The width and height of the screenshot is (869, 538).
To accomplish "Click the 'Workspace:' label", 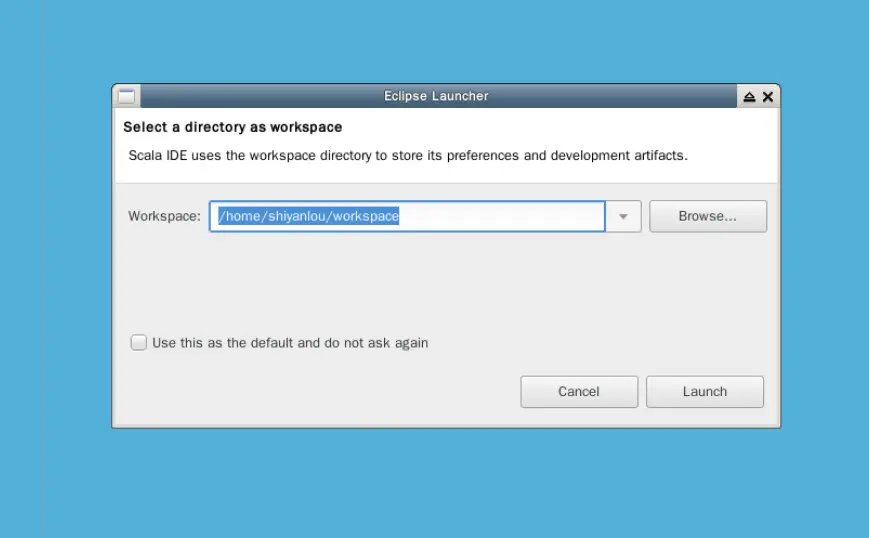I will pos(165,216).
